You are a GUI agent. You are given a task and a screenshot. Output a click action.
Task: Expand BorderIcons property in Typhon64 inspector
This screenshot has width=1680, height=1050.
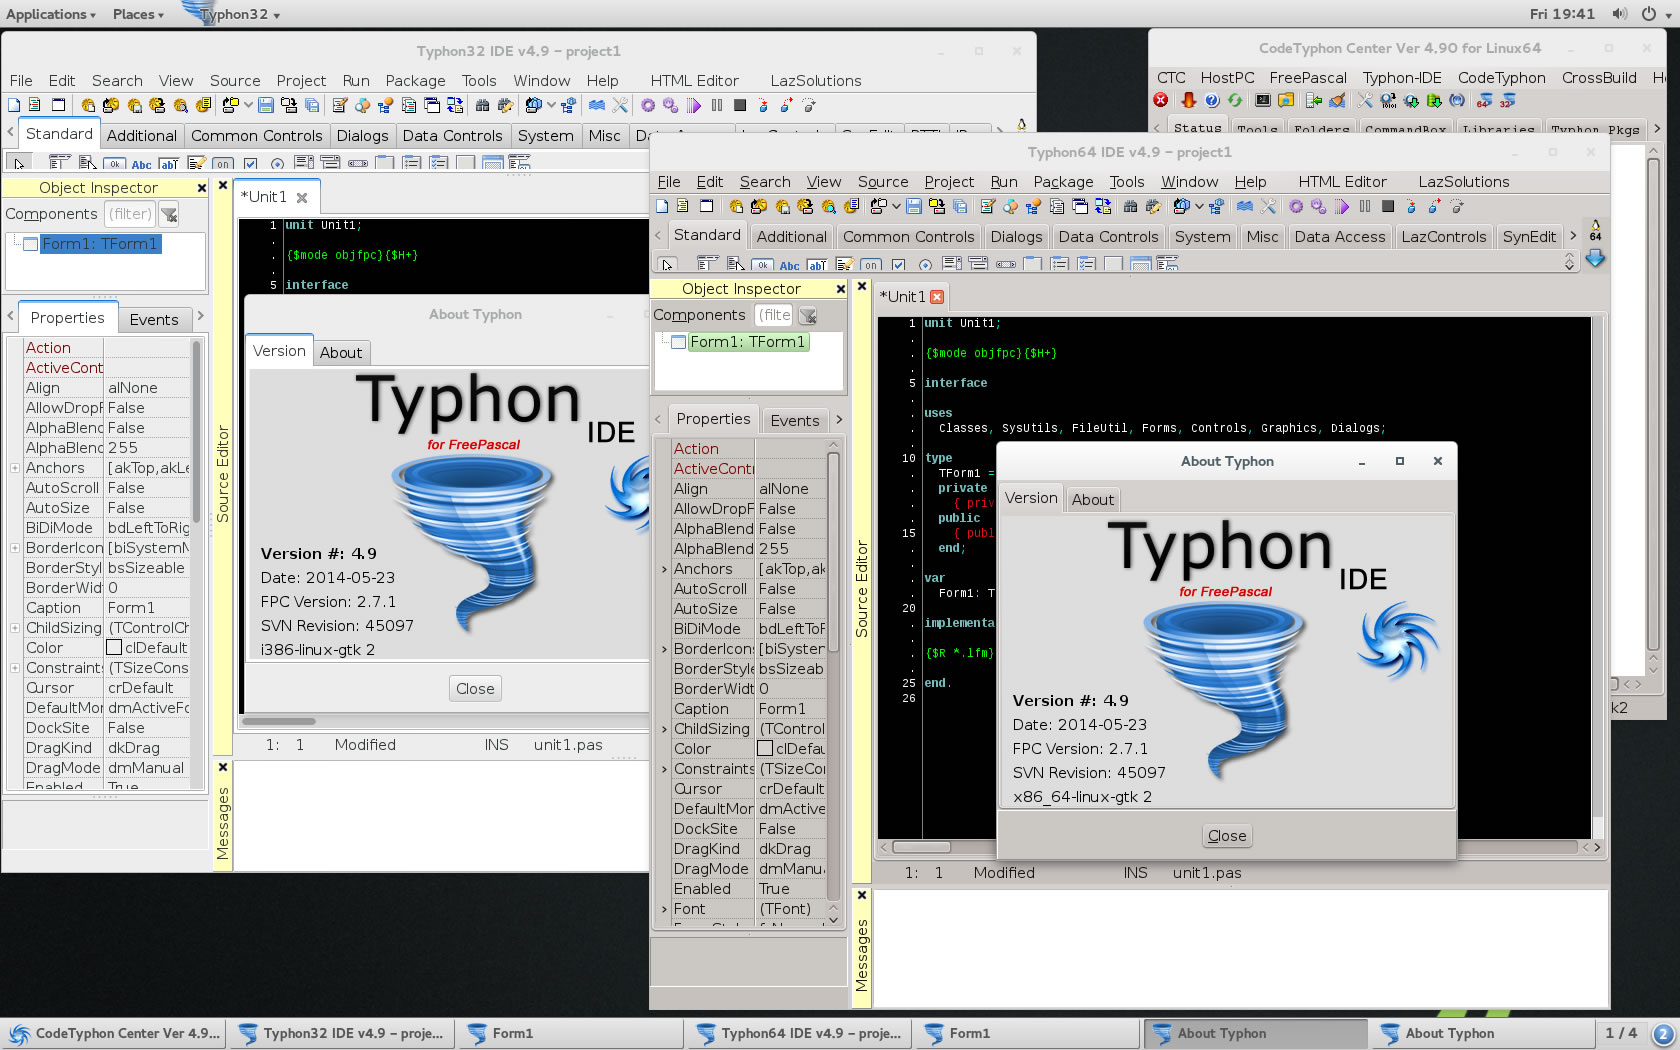664,649
